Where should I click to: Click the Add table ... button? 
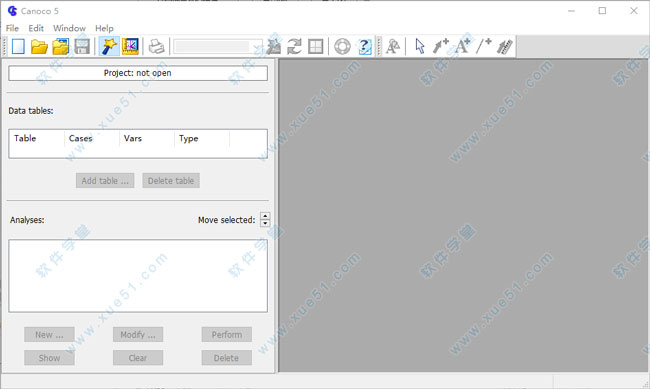(105, 181)
